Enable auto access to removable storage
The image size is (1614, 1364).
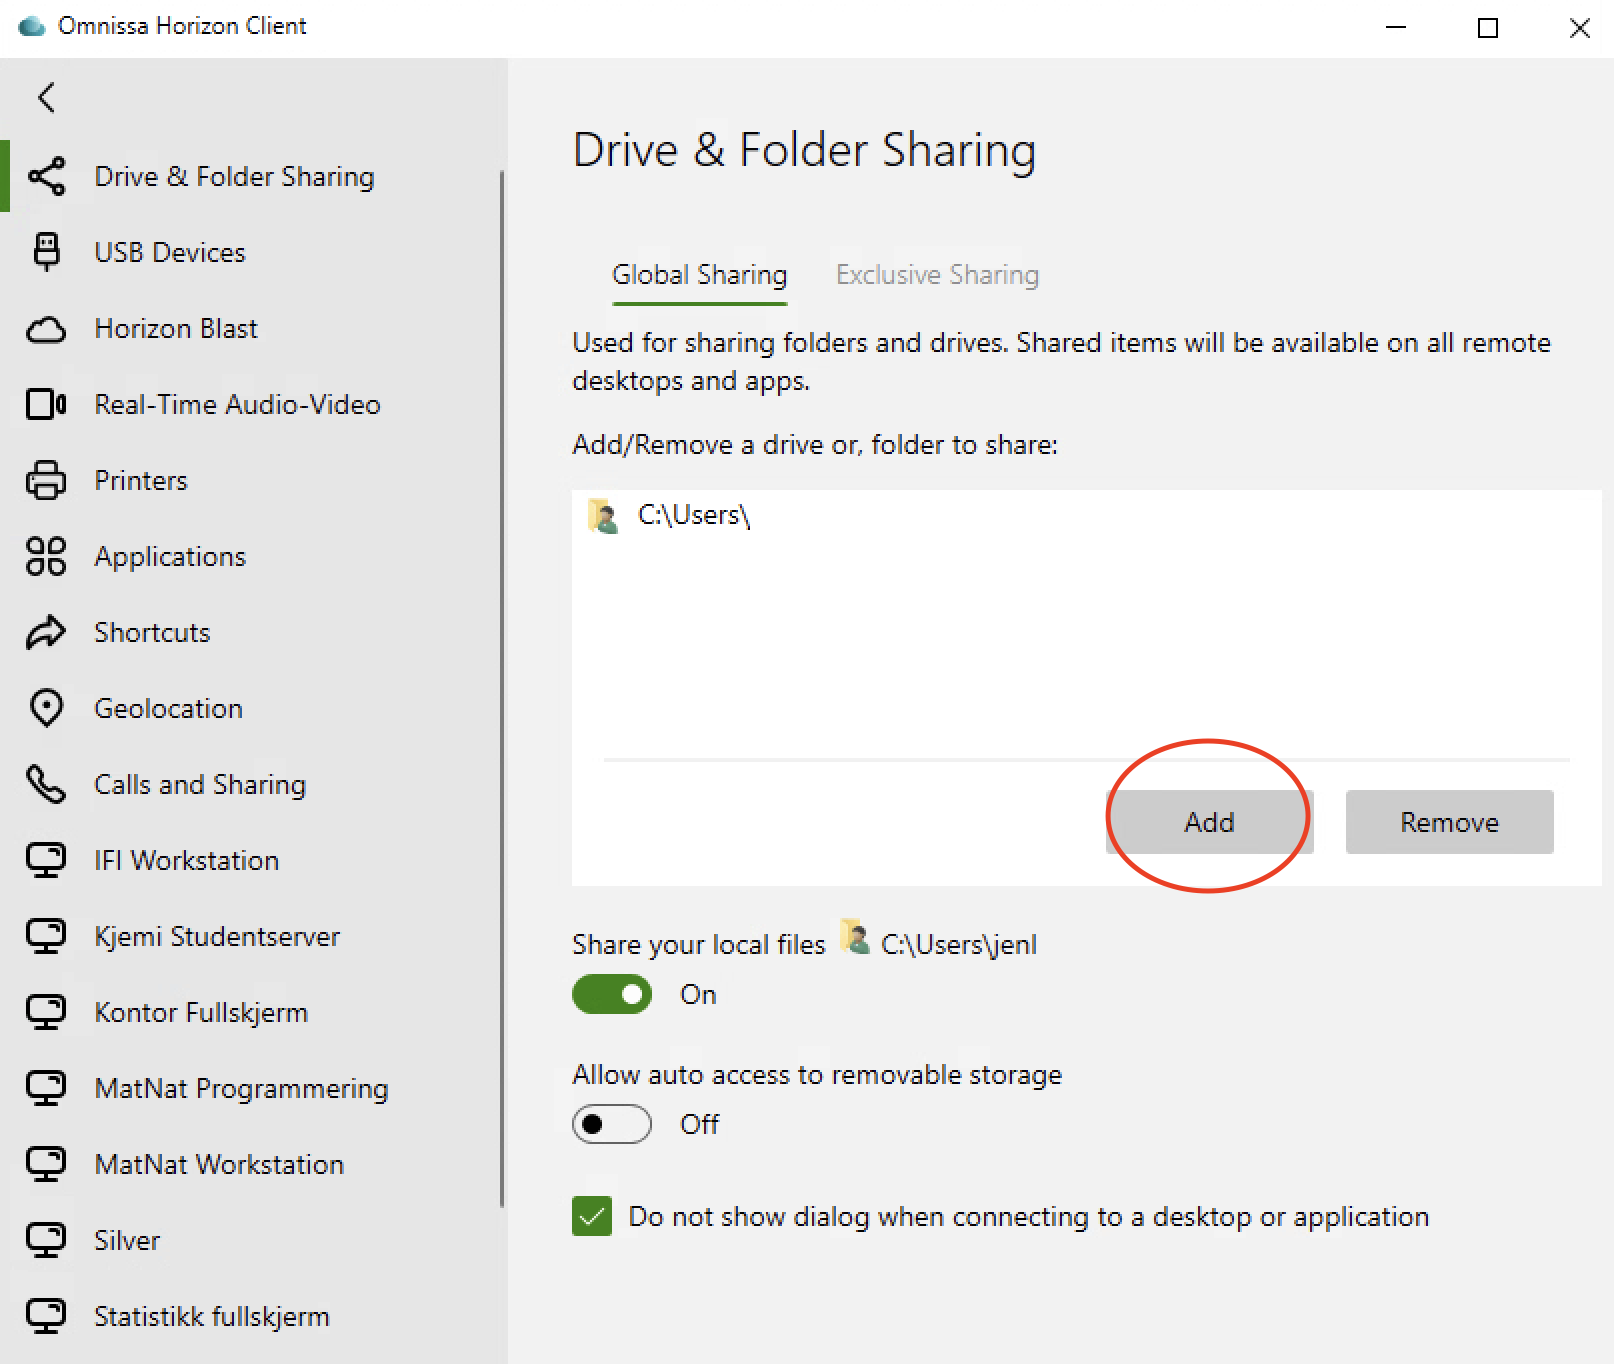[x=612, y=1124]
